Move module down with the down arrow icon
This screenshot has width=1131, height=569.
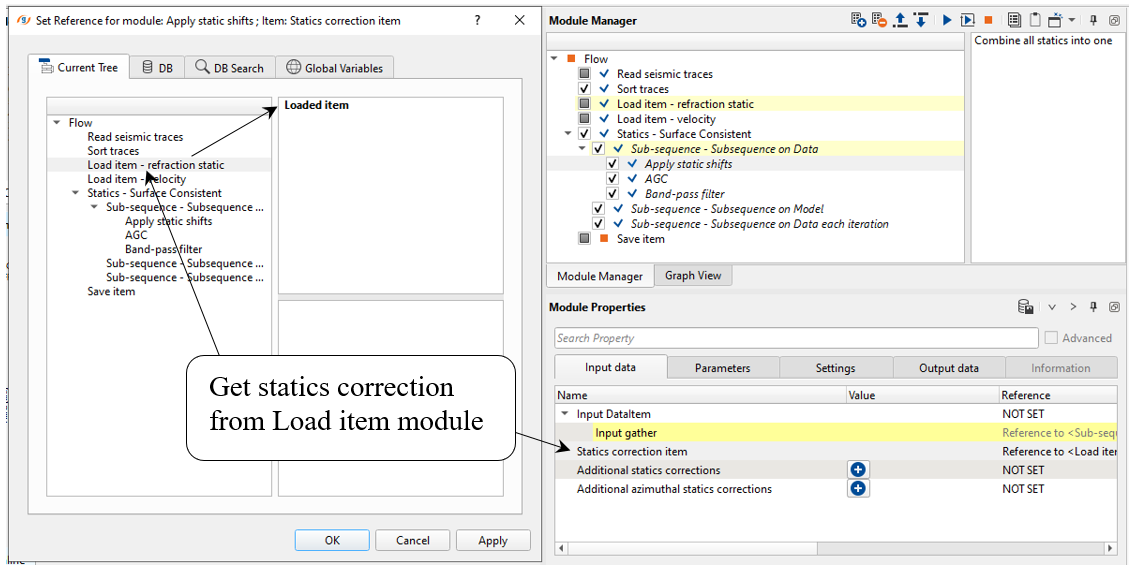[x=919, y=20]
